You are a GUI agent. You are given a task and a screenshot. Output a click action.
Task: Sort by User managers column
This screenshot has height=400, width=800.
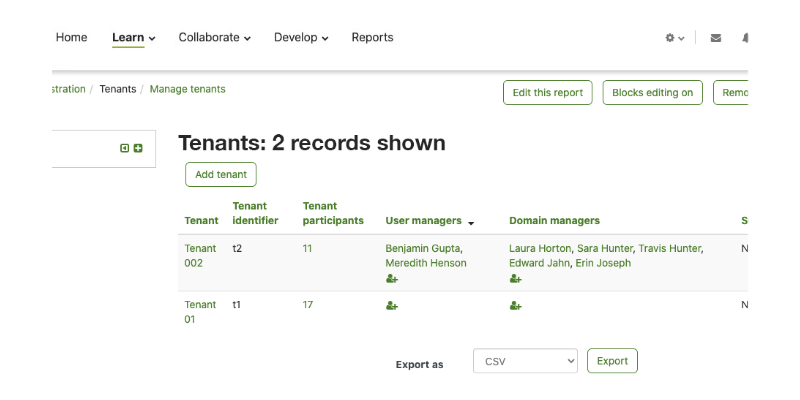pyautogui.click(x=423, y=220)
